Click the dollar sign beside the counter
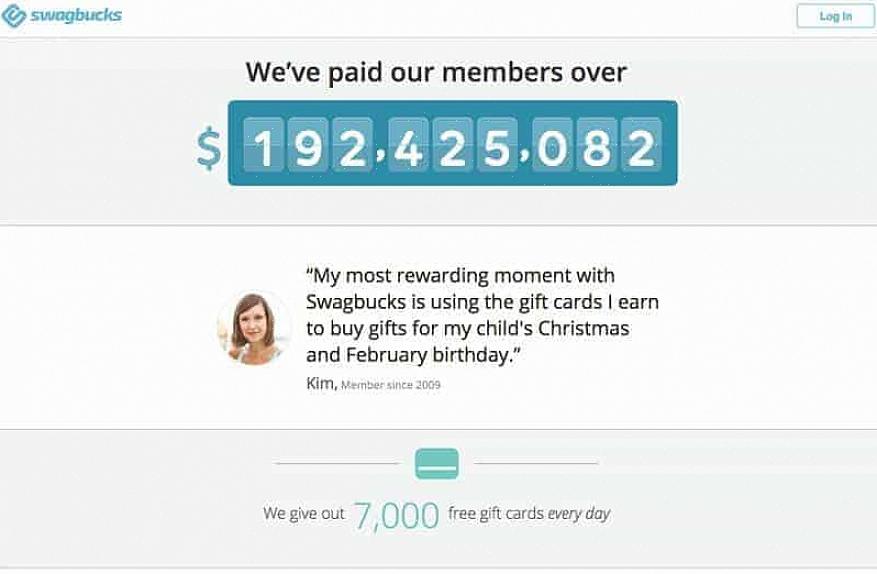Screen dimensions: 877x574 point(209,148)
